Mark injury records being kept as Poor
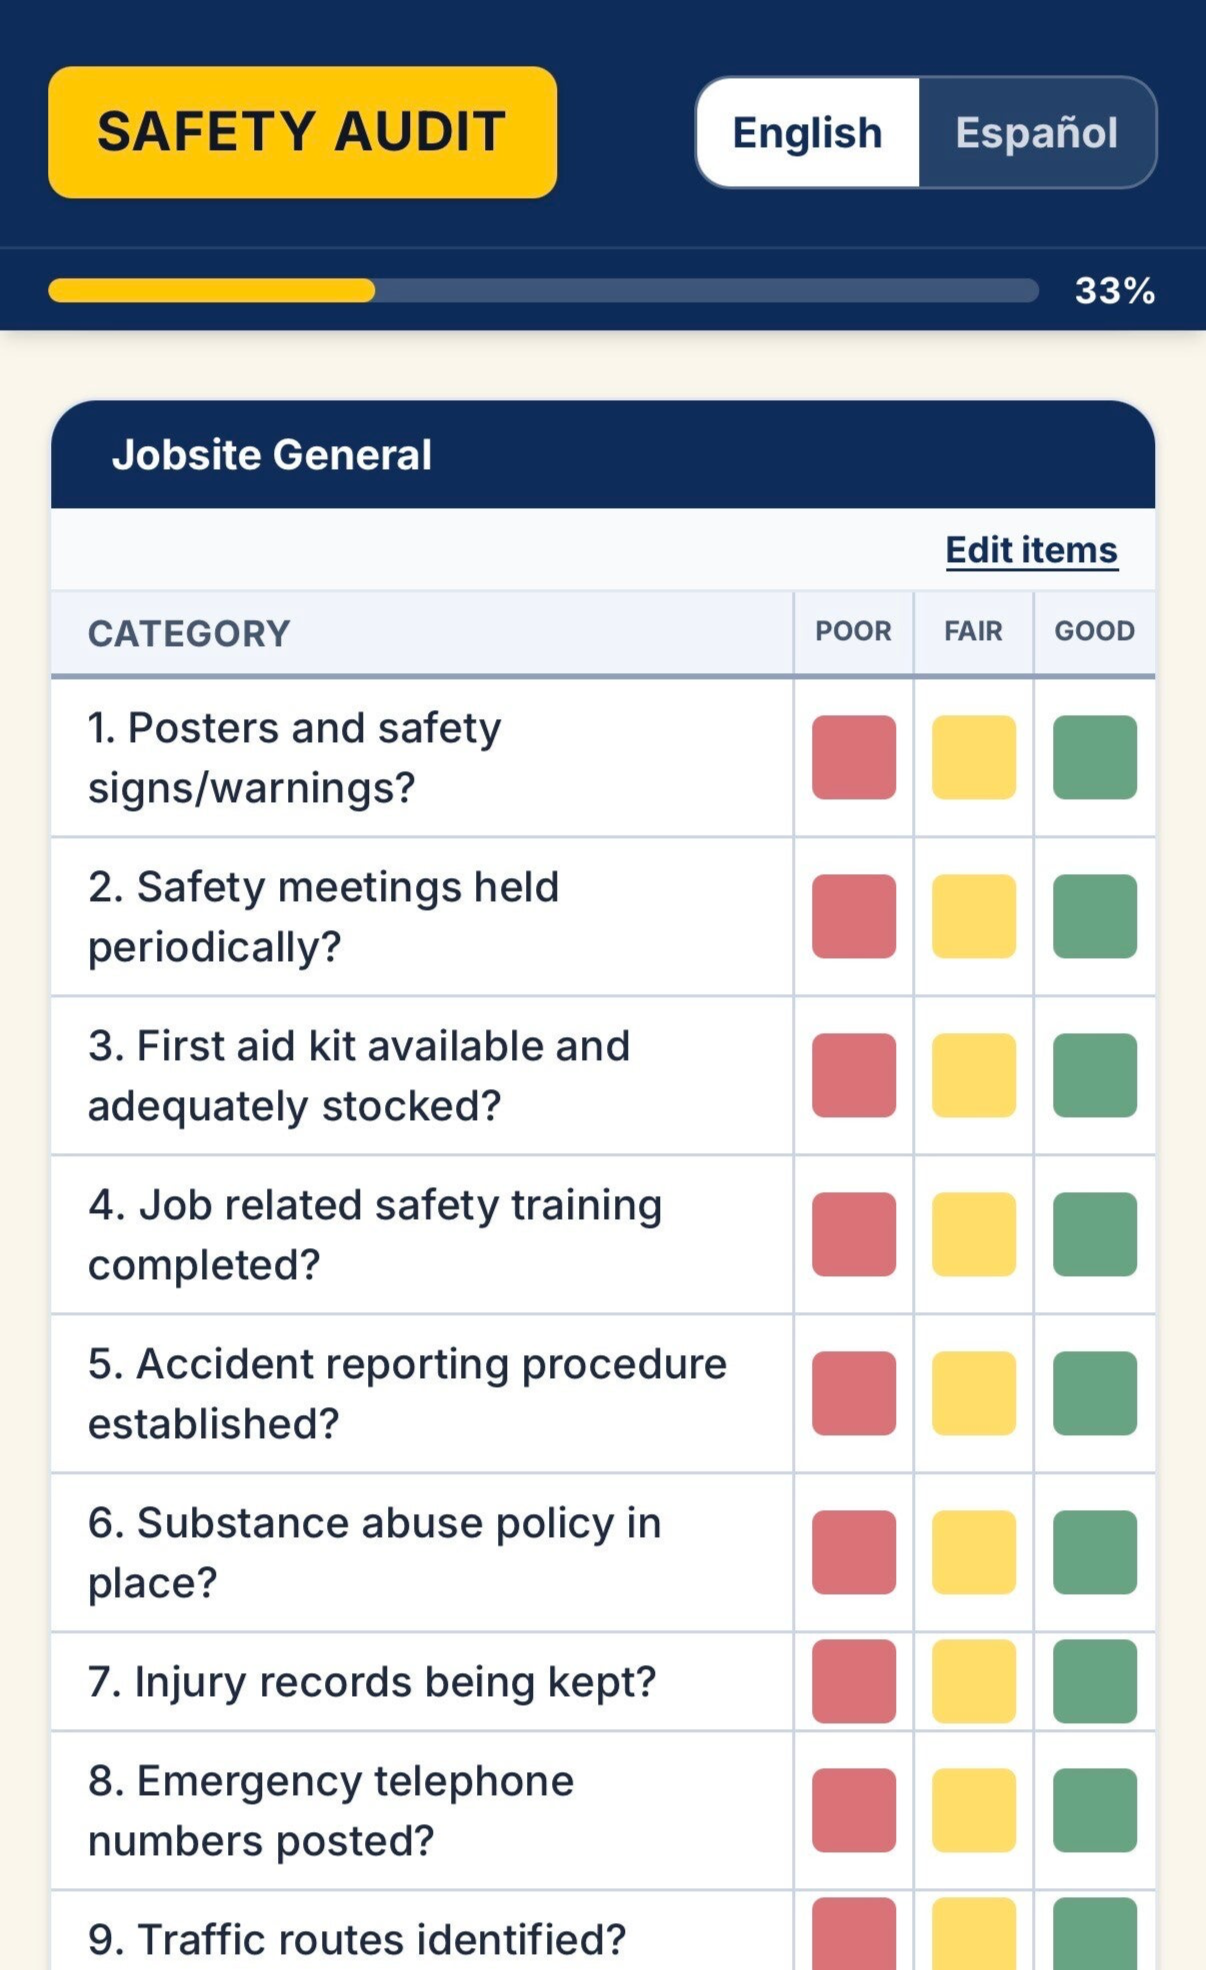1206x1970 pixels. tap(854, 1681)
